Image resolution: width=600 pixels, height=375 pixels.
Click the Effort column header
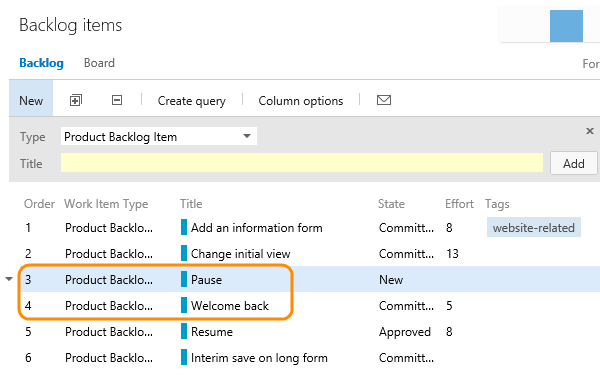click(459, 204)
